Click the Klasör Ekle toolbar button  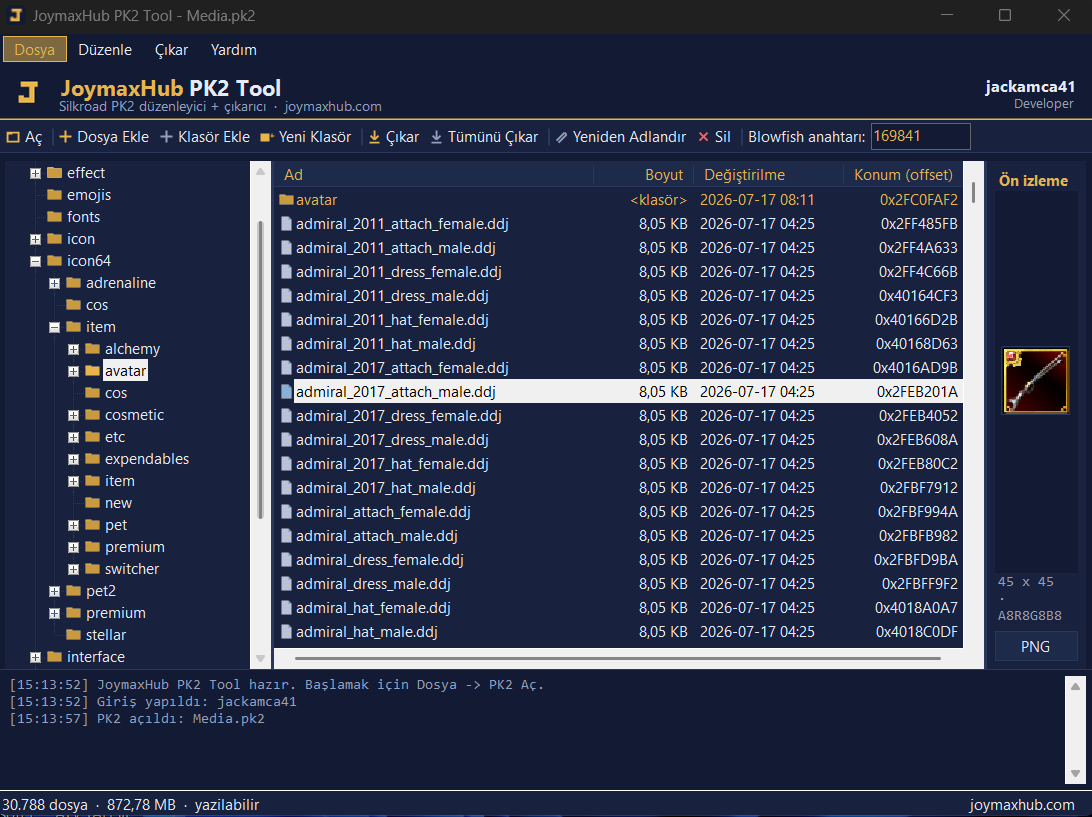click(205, 137)
